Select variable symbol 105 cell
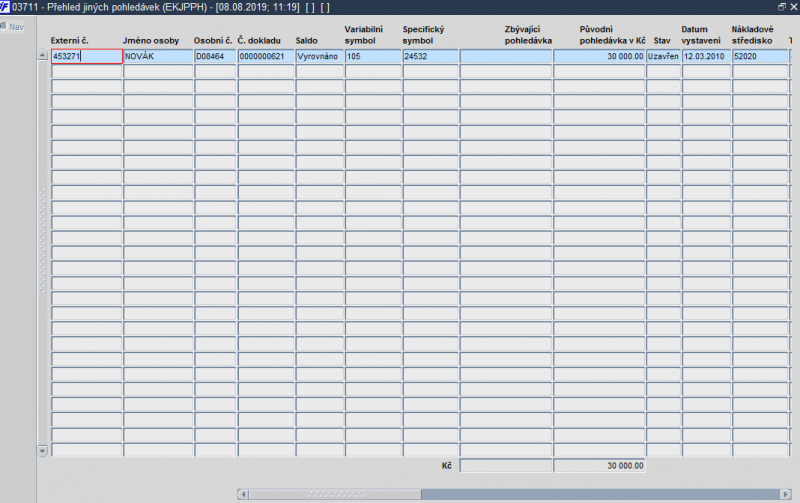This screenshot has height=503, width=800. pyautogui.click(x=373, y=56)
